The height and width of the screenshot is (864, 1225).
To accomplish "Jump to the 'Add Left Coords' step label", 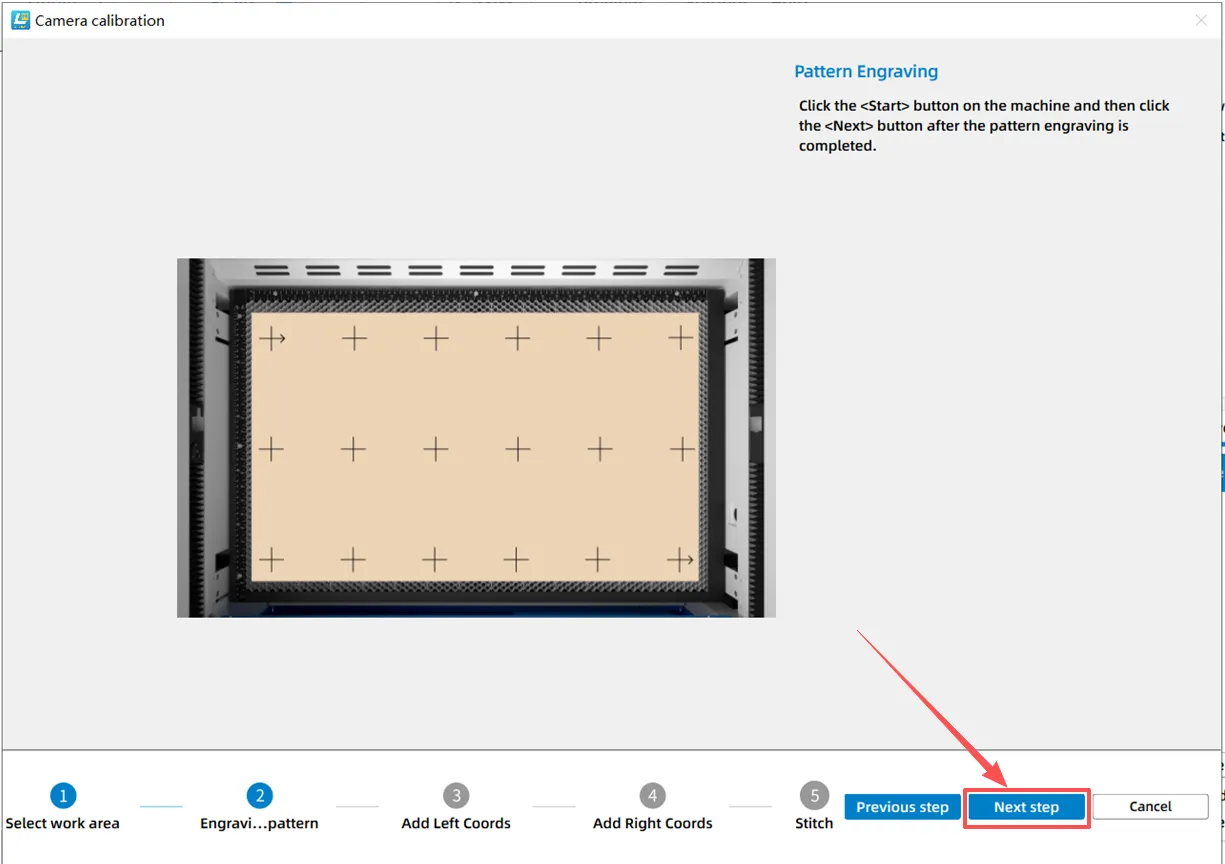I will click(x=456, y=824).
